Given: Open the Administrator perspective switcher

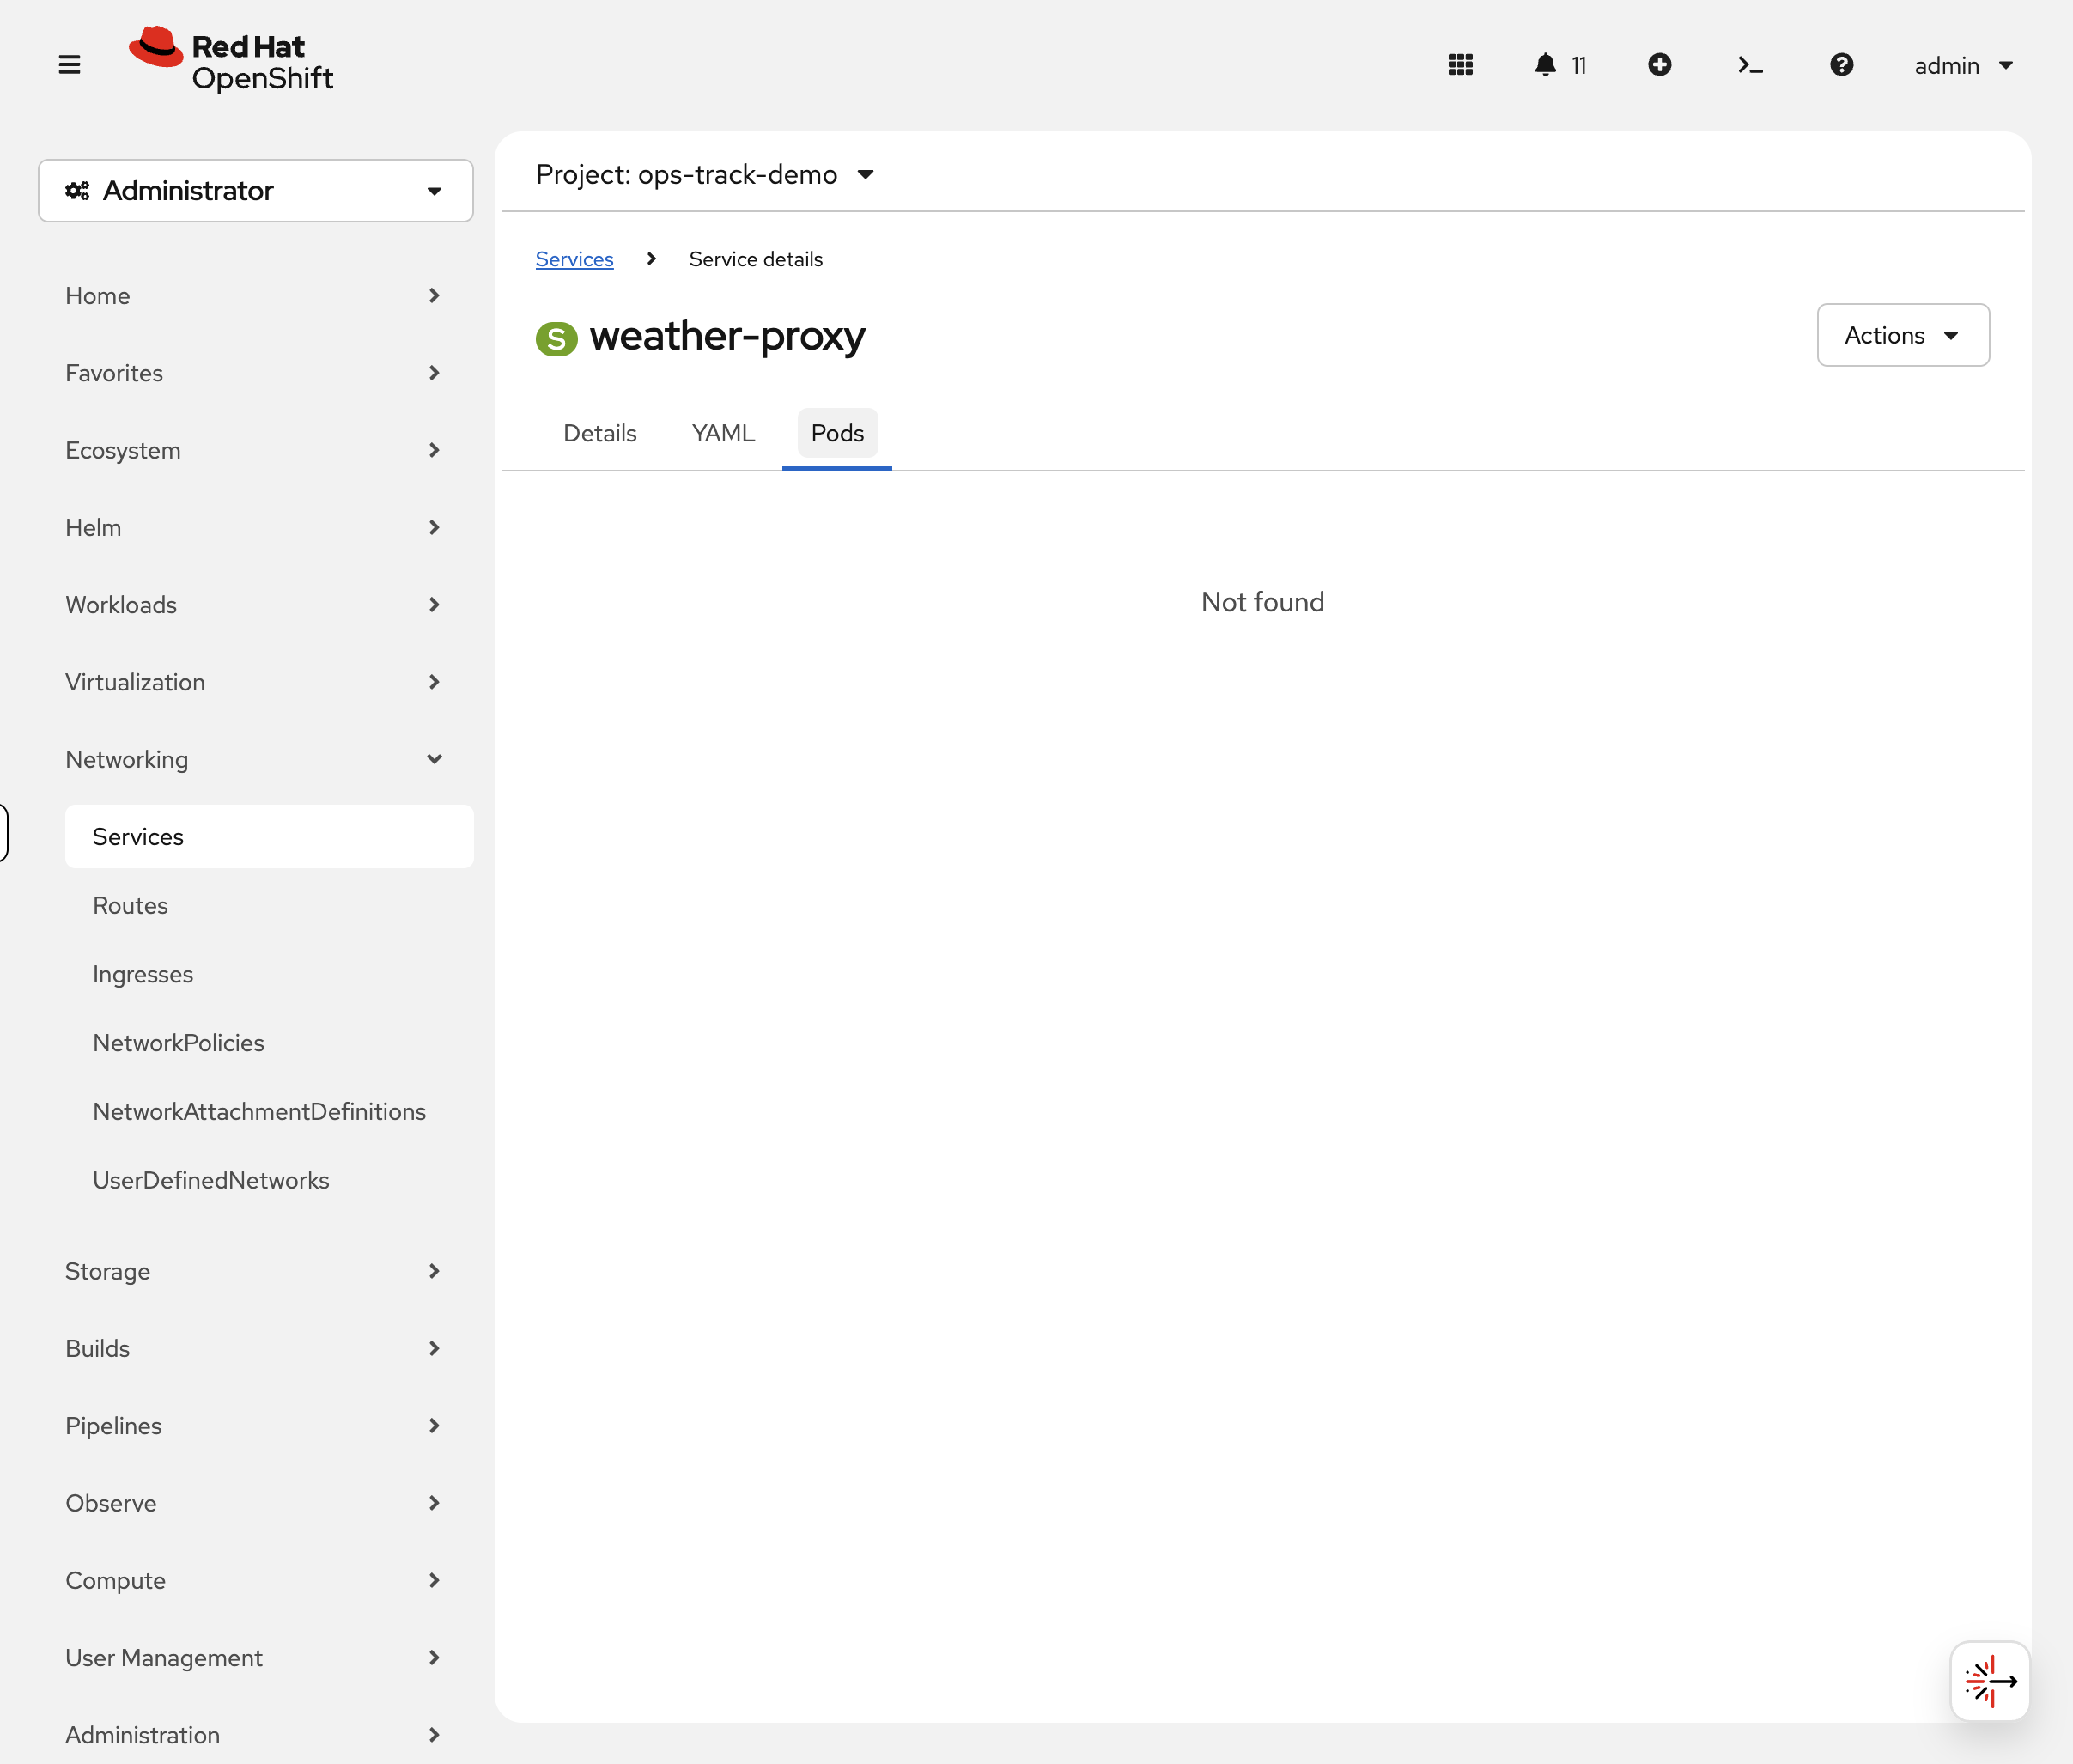Looking at the screenshot, I should 255,190.
